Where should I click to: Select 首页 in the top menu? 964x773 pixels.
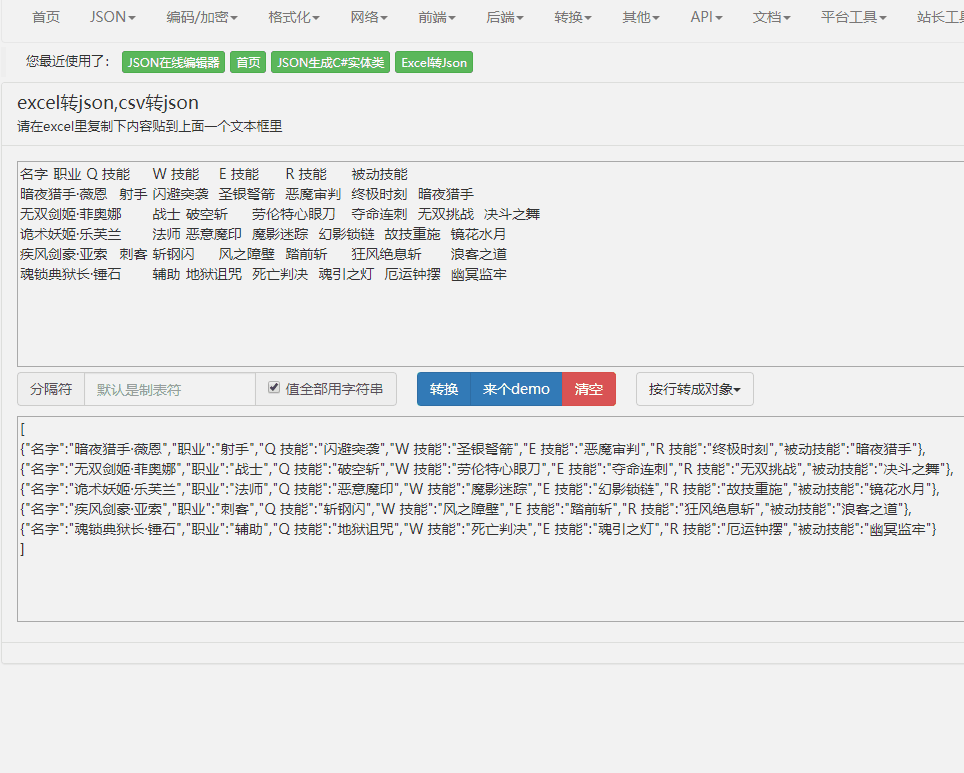[45, 16]
